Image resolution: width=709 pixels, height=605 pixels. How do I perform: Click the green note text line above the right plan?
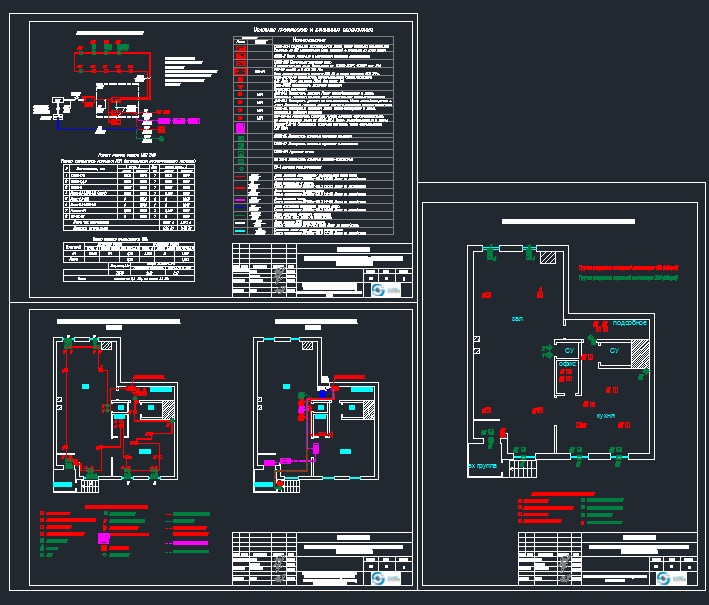click(x=628, y=278)
